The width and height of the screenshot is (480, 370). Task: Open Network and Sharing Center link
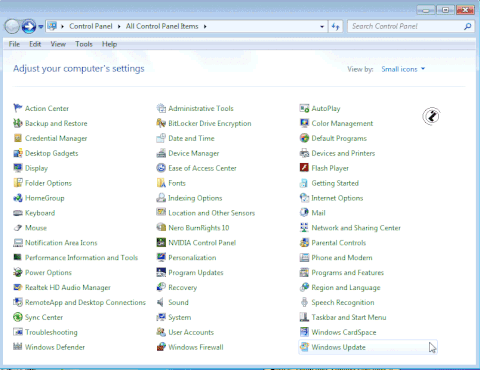[356, 228]
